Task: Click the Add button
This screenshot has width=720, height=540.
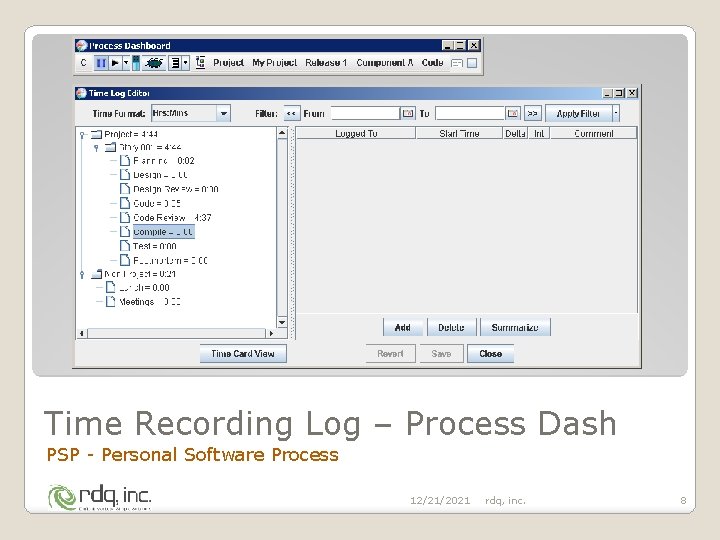Action: tap(402, 327)
